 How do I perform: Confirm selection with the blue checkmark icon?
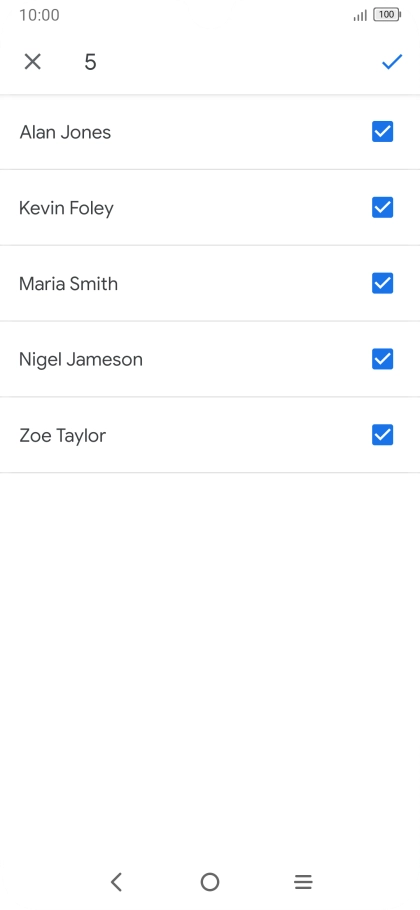click(x=392, y=62)
